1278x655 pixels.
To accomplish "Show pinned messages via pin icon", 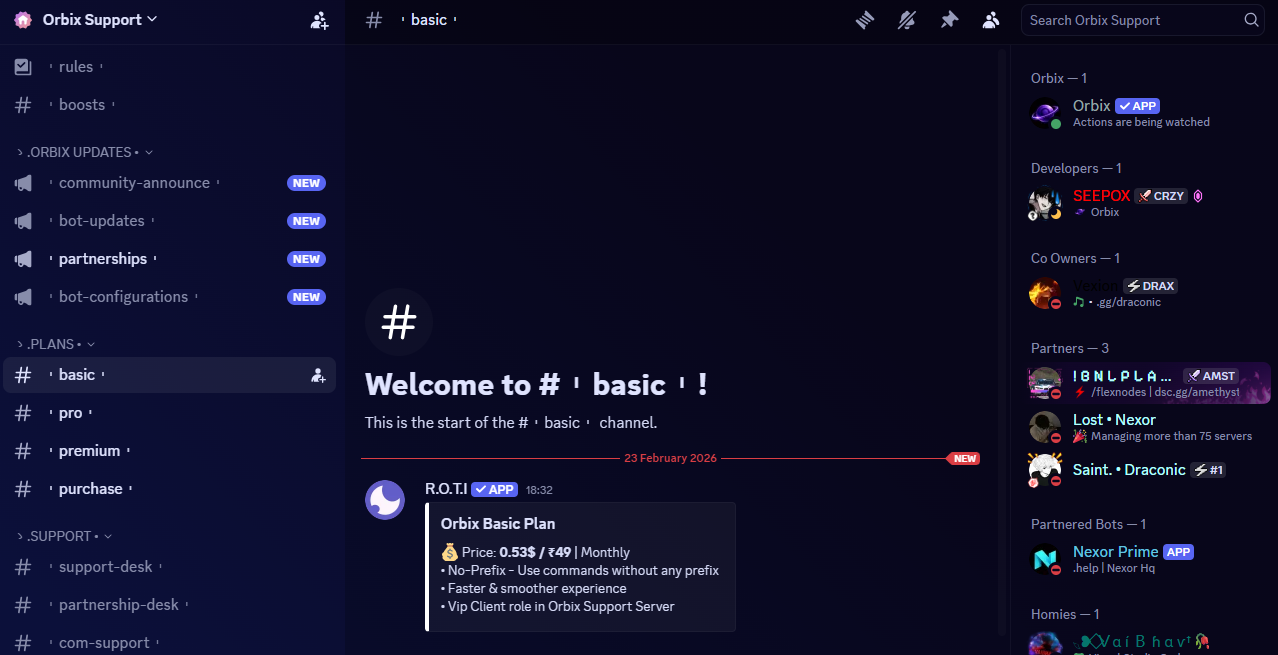I will pyautogui.click(x=949, y=20).
